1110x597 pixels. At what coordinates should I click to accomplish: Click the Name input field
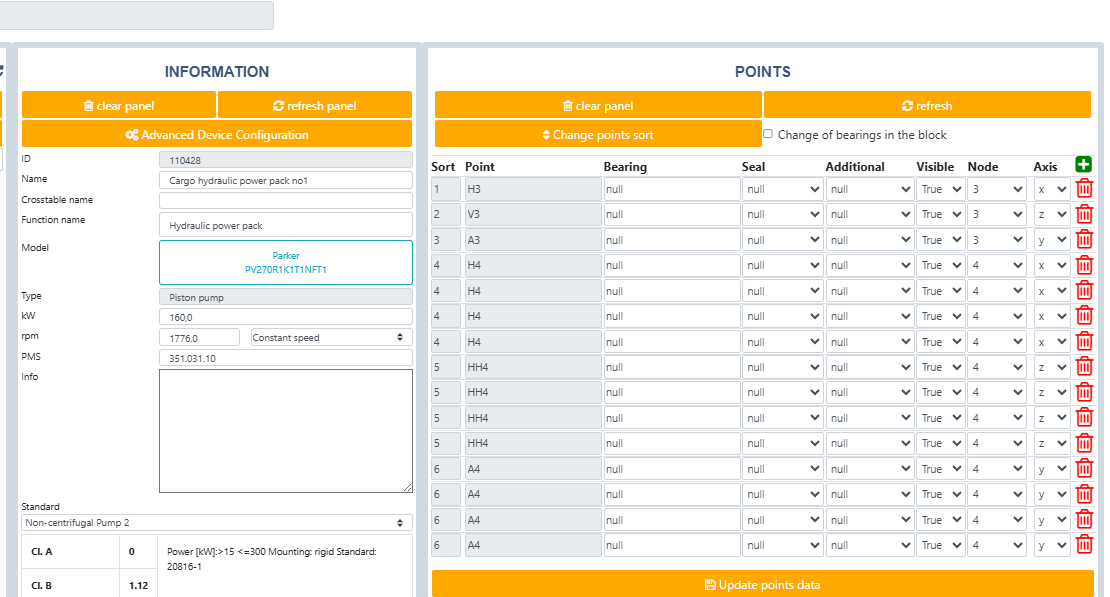[286, 180]
